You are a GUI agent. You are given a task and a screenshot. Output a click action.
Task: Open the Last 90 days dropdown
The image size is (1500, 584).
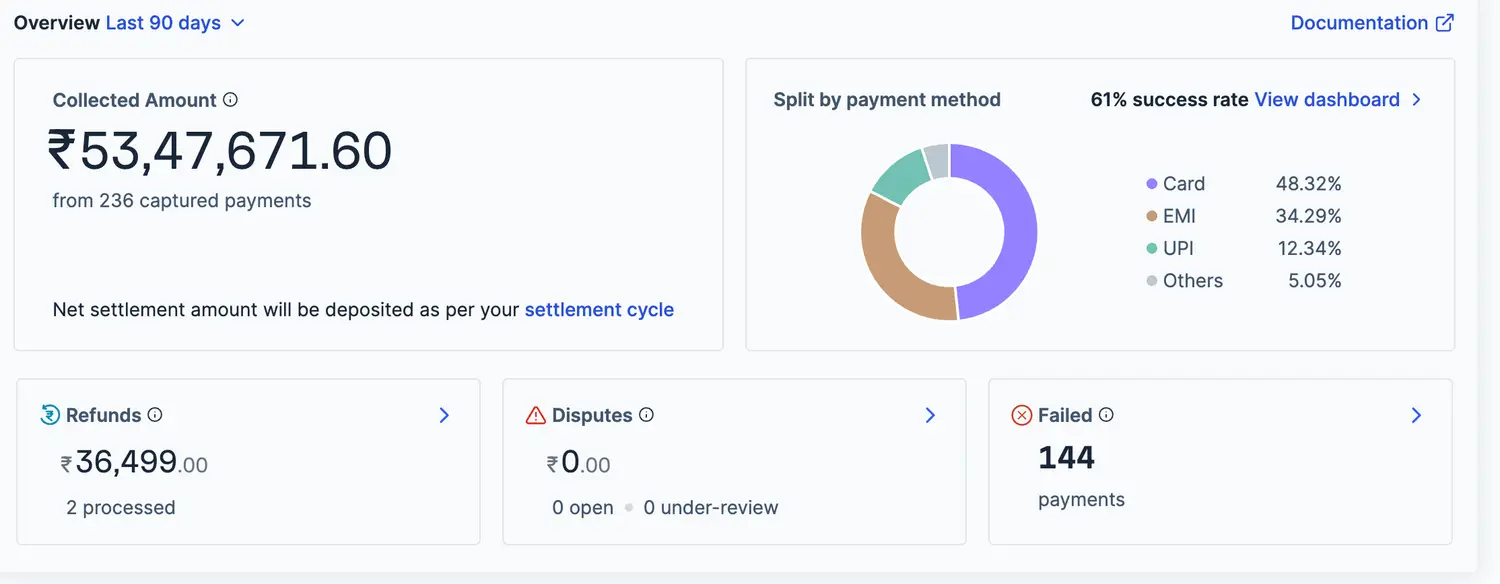(x=175, y=23)
